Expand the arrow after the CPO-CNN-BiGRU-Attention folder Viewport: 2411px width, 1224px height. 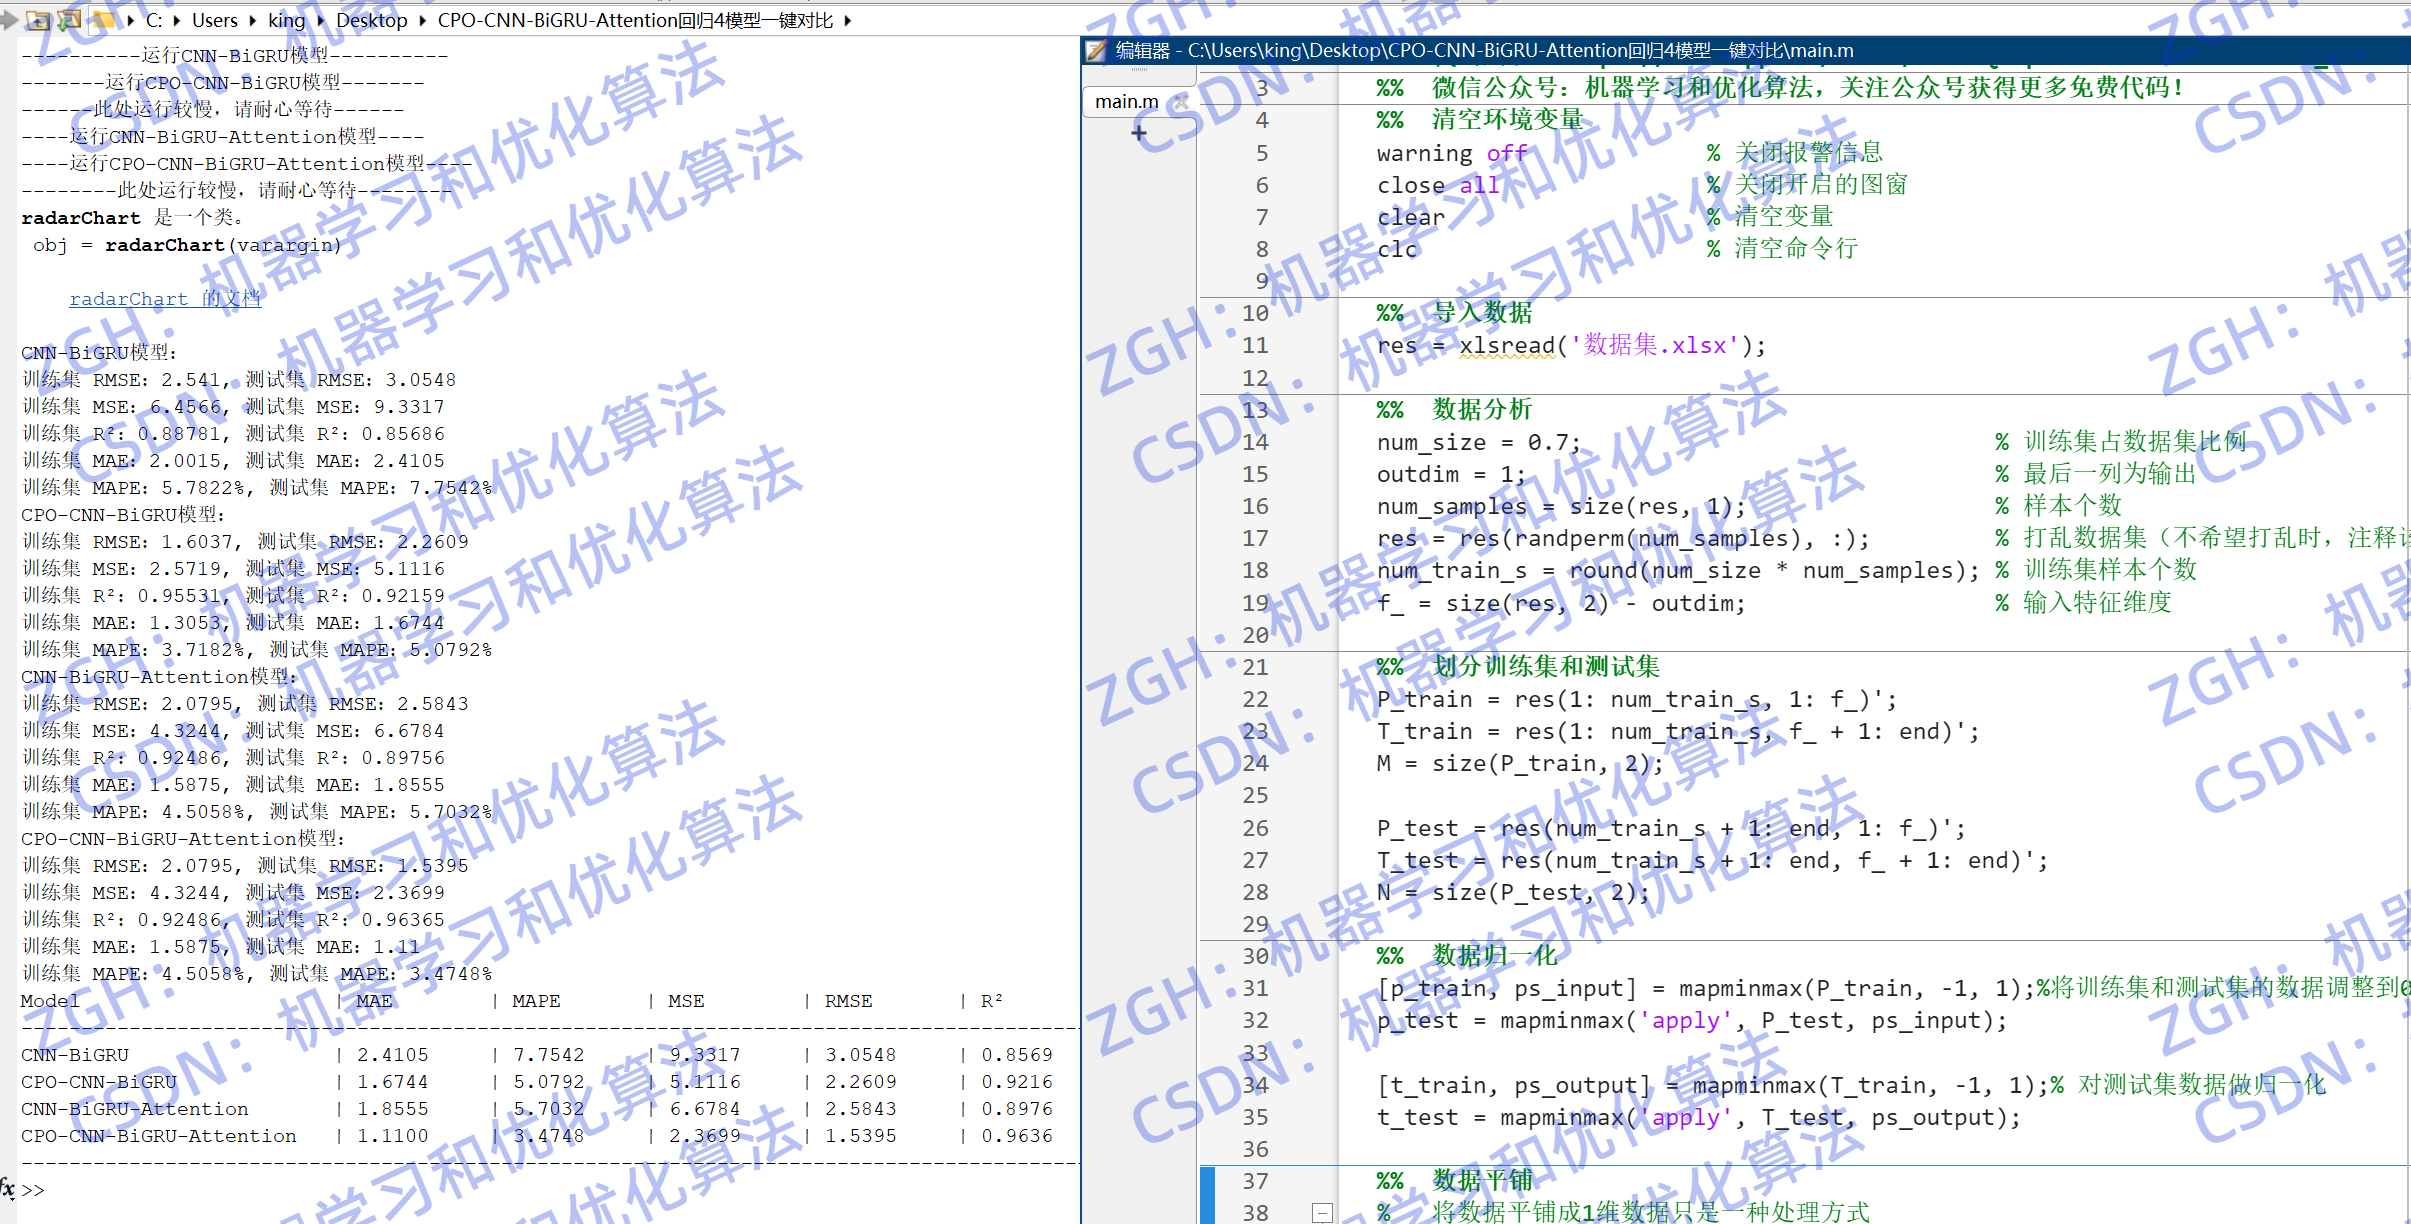coord(847,20)
